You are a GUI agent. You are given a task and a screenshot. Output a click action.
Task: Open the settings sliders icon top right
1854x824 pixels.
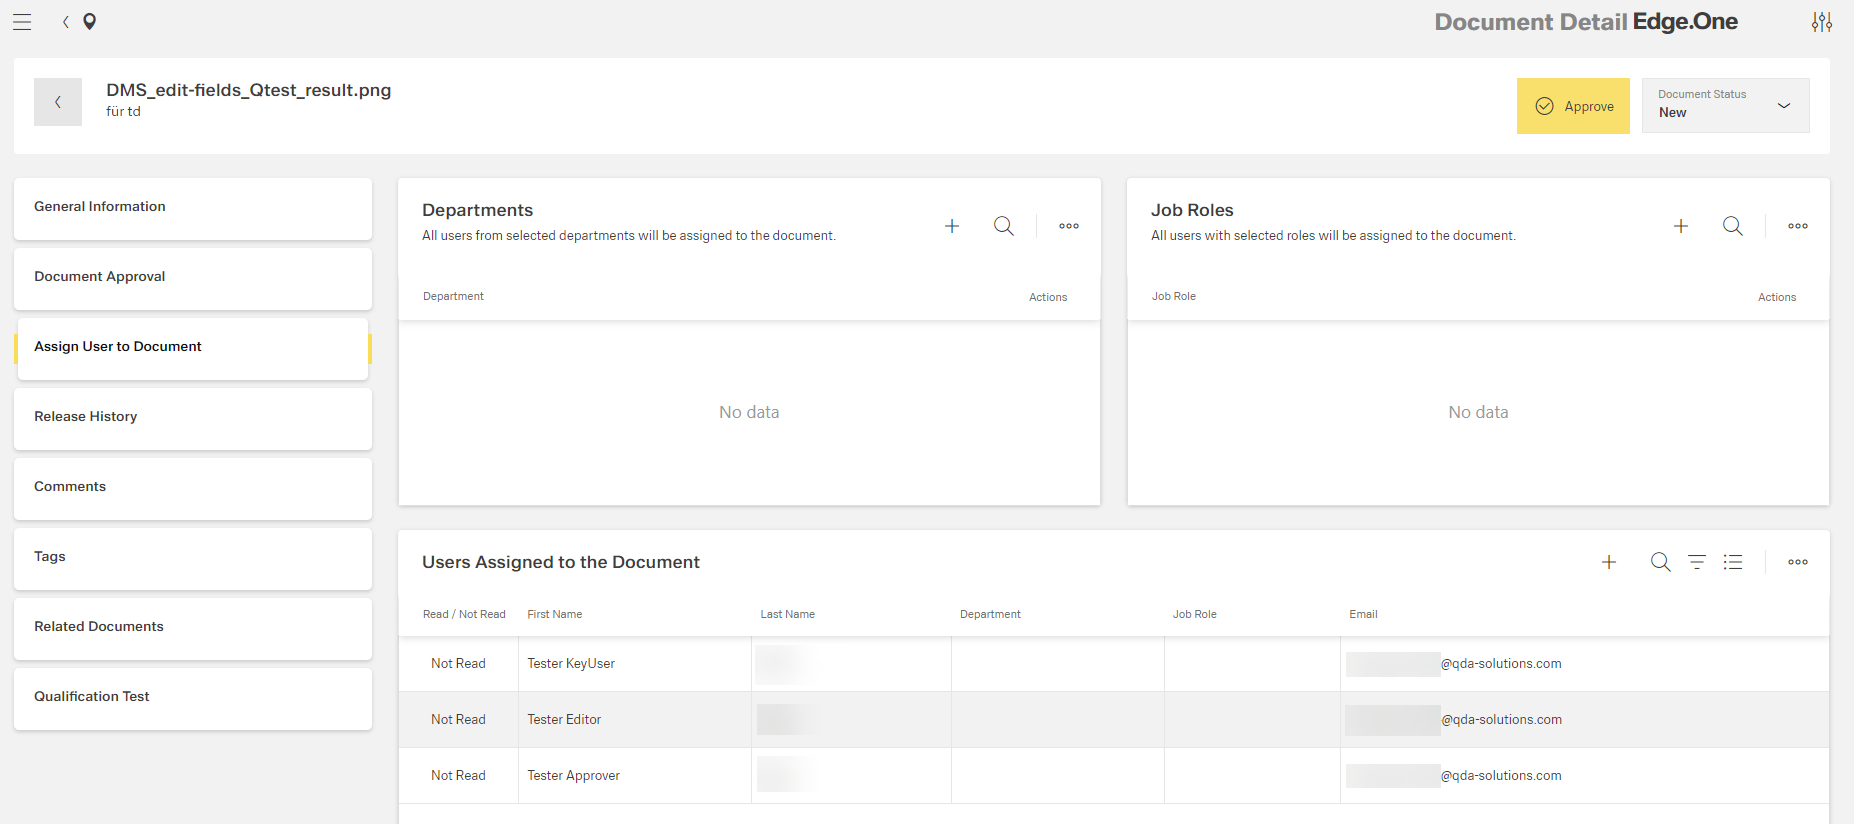point(1821,22)
